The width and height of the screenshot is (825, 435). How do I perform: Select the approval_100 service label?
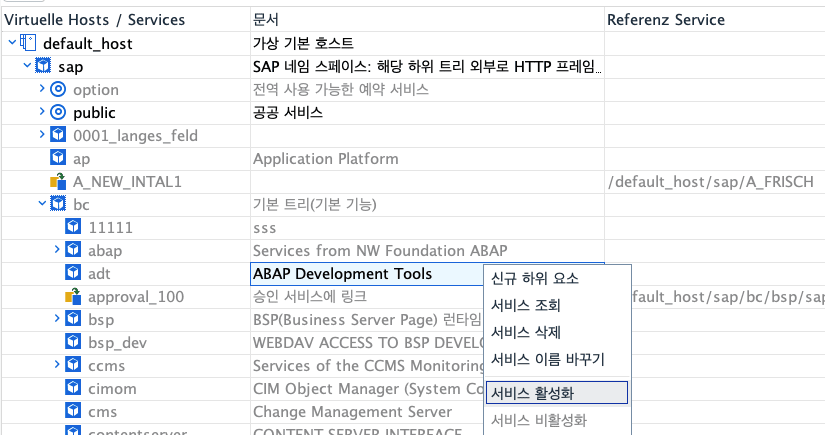136,297
